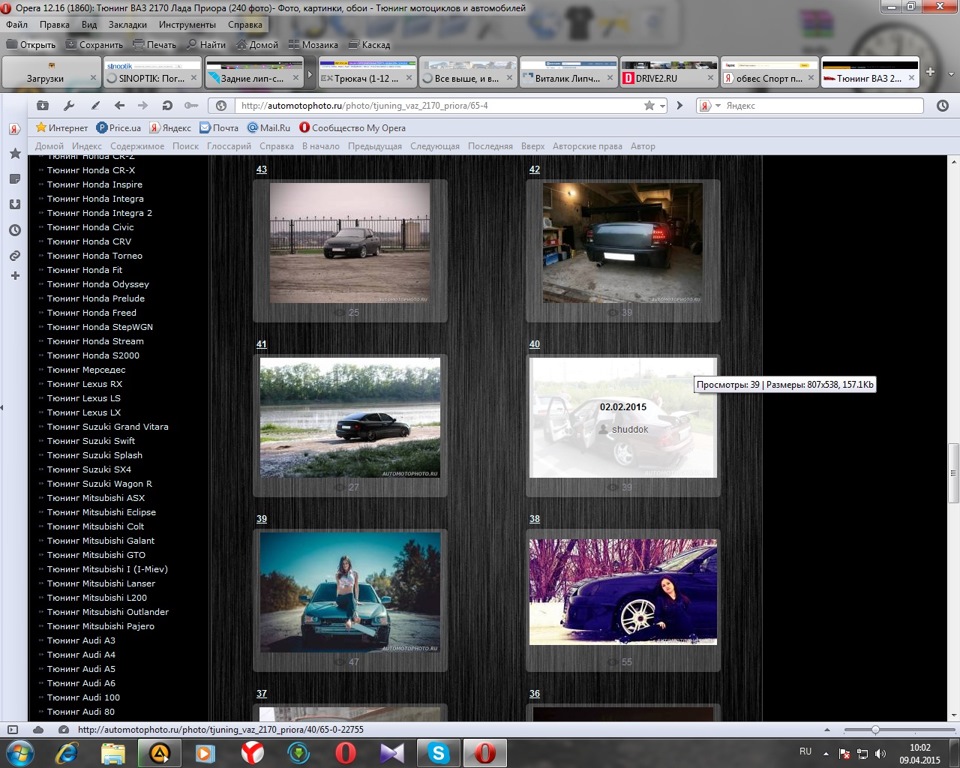This screenshot has width=960, height=768.
Task: Open Тюнинг Audi A6 sidebar link
Action: (81, 683)
